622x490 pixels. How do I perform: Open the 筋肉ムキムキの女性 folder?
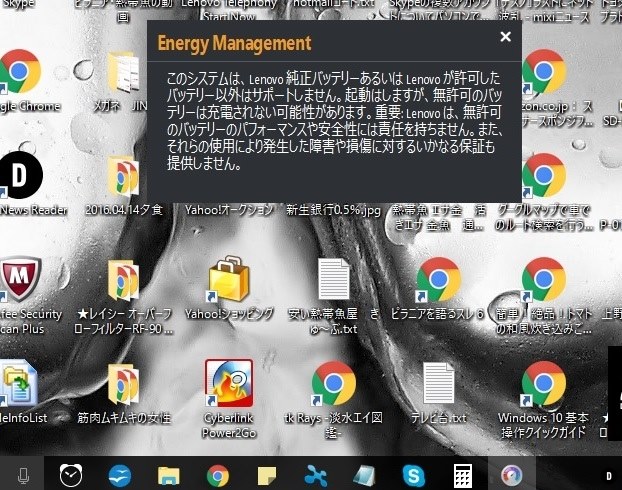tap(124, 384)
